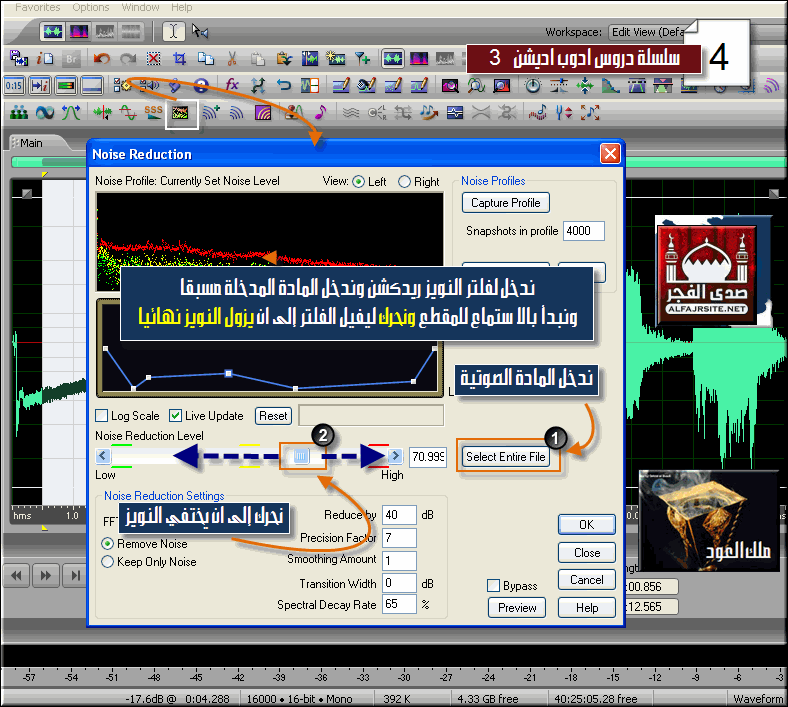Screen dimensions: 788x707
Task: Click the Precision Factor field
Action: (x=399, y=538)
